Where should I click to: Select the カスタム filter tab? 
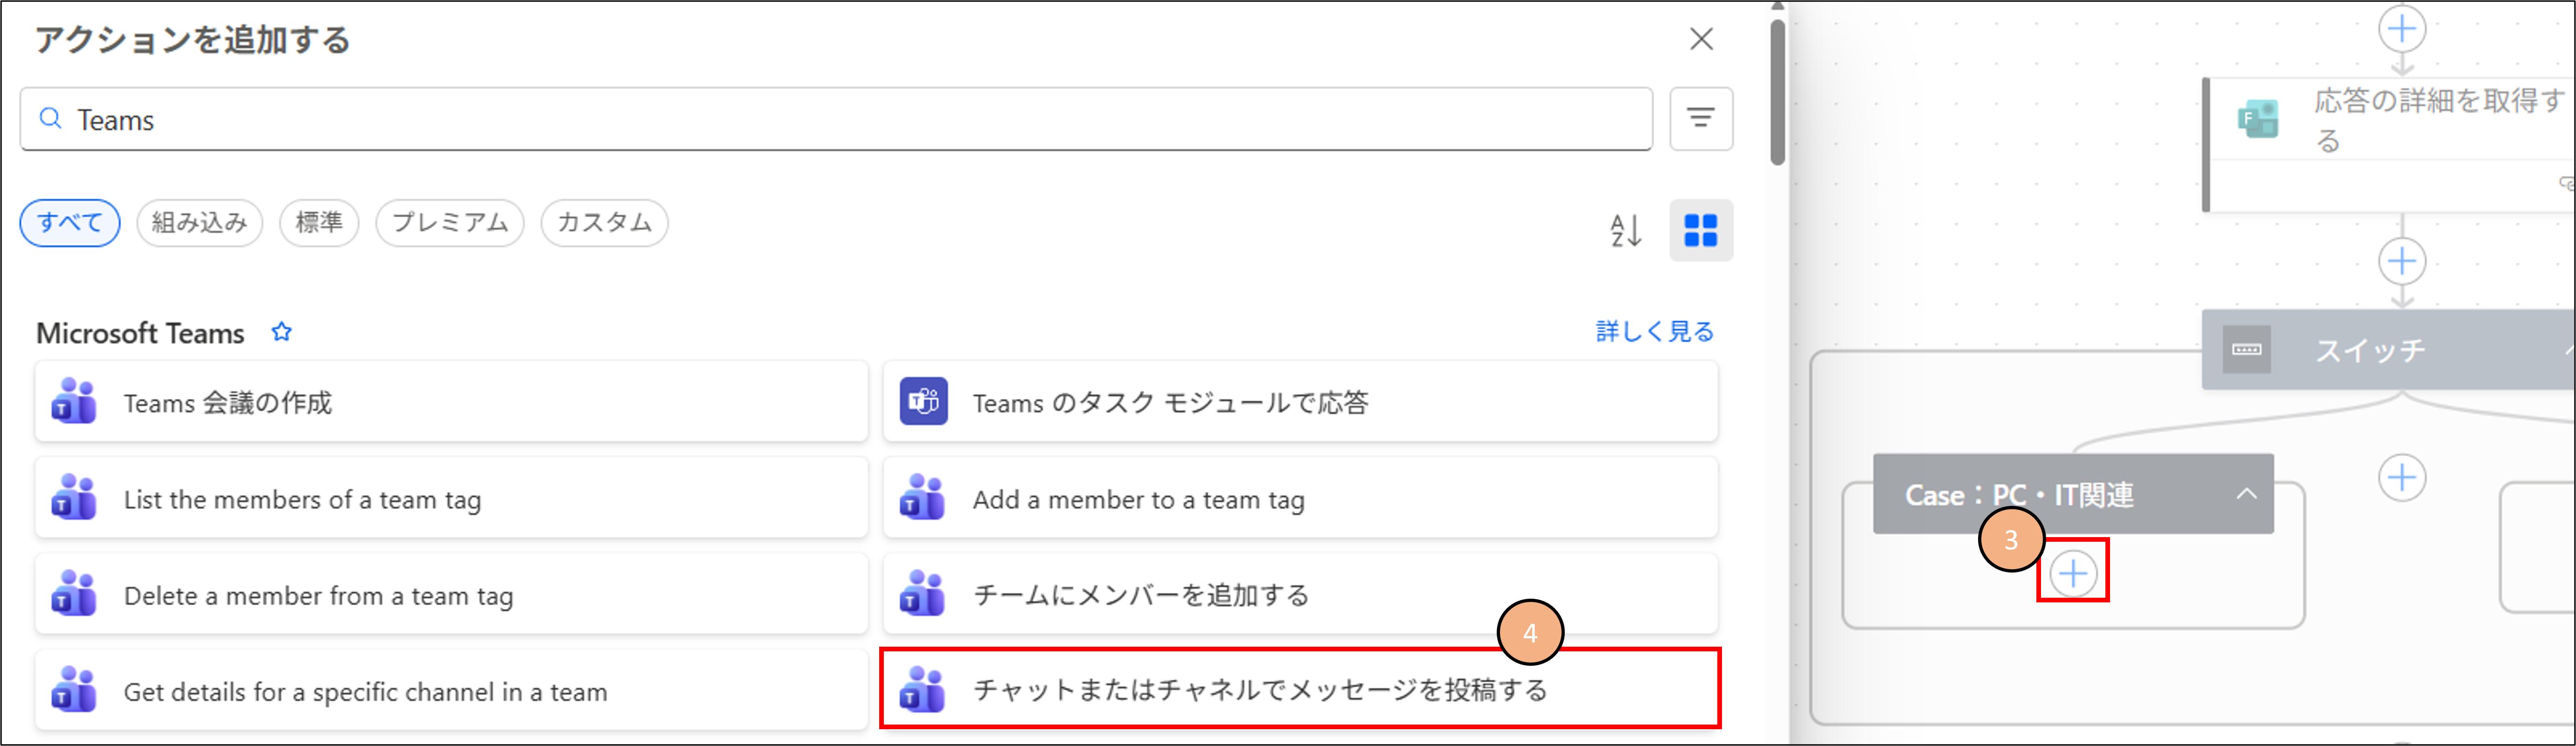click(604, 222)
